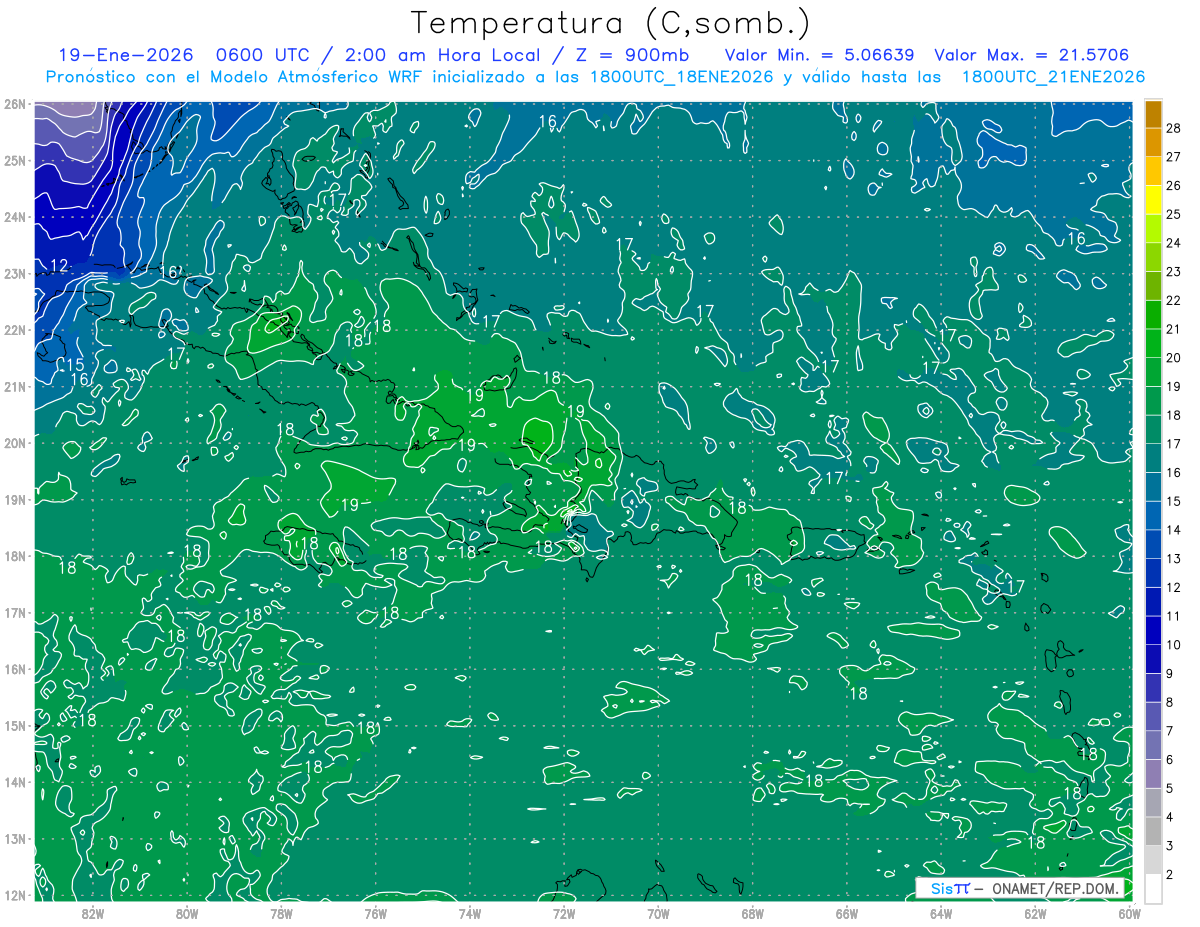
Task: Click the "68W" longitude axis label
Action: pyautogui.click(x=753, y=913)
